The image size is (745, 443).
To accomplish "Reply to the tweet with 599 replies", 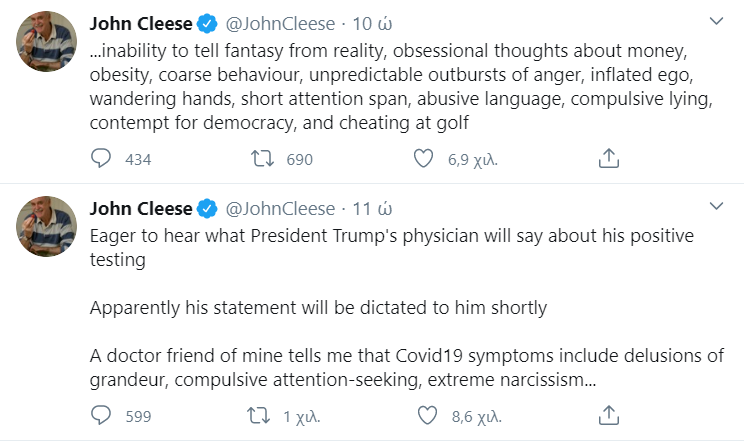I will point(101,415).
